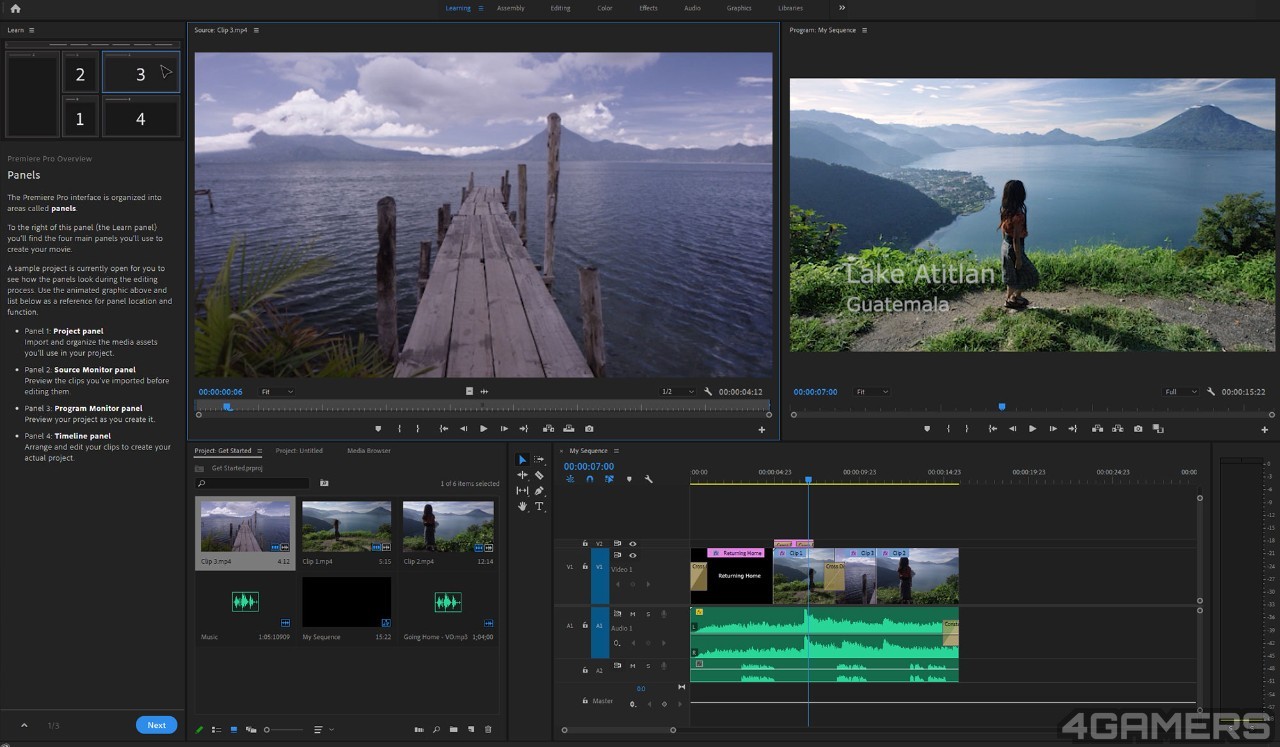Click Program Monitor scrub bar playhead
1280x747 pixels.
coord(1002,407)
